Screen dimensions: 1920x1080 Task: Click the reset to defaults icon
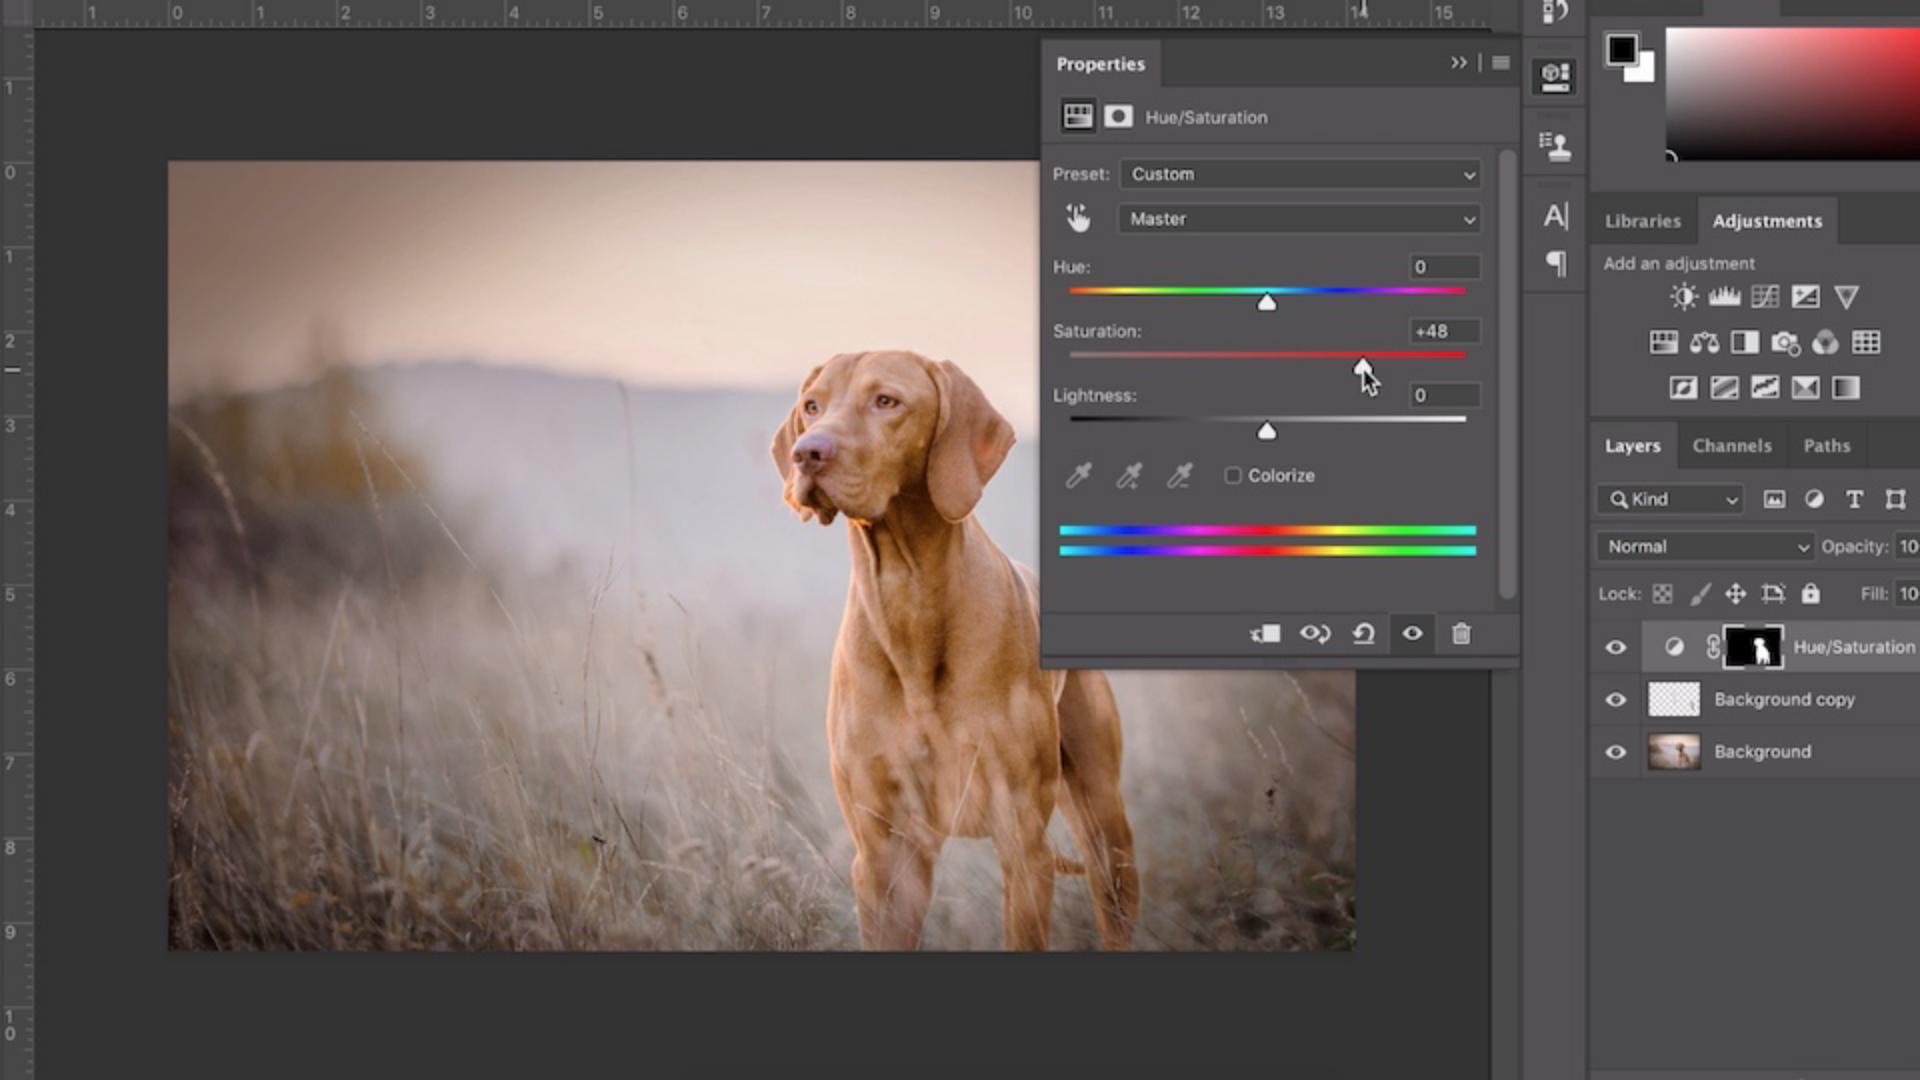[1364, 634]
